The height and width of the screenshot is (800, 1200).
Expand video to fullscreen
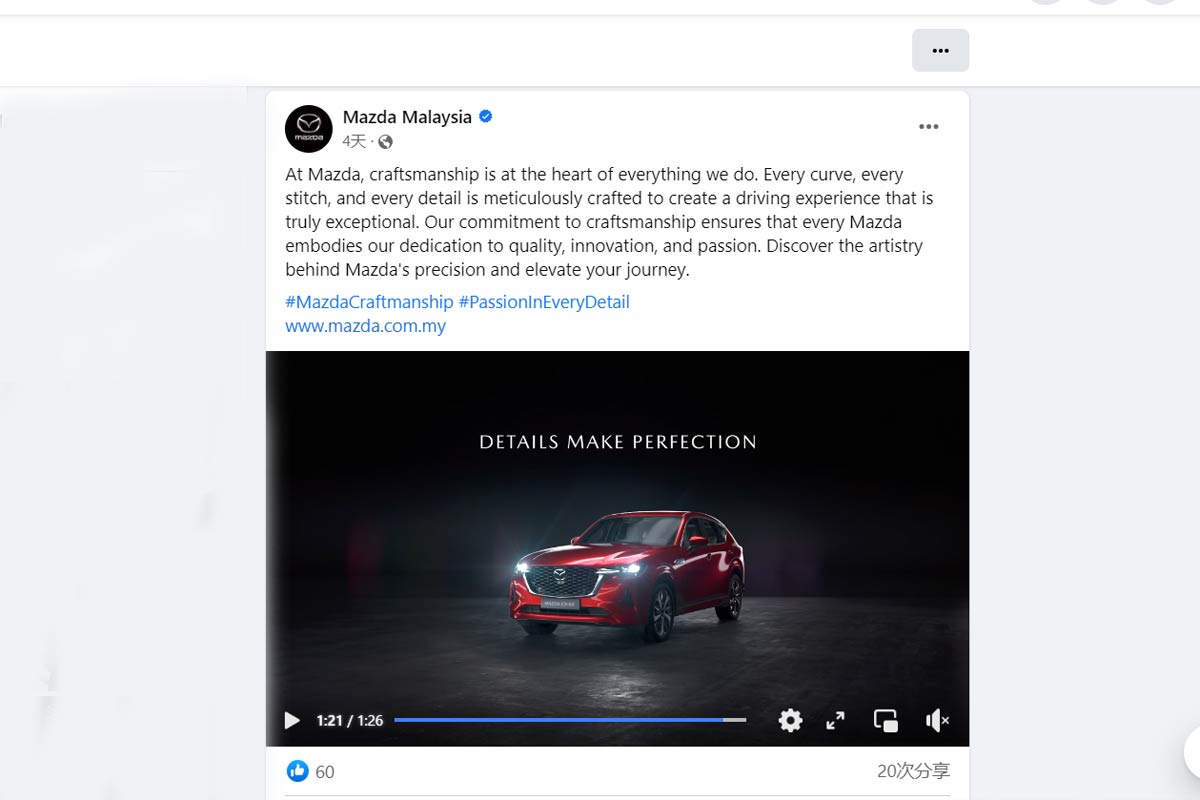(x=836, y=720)
